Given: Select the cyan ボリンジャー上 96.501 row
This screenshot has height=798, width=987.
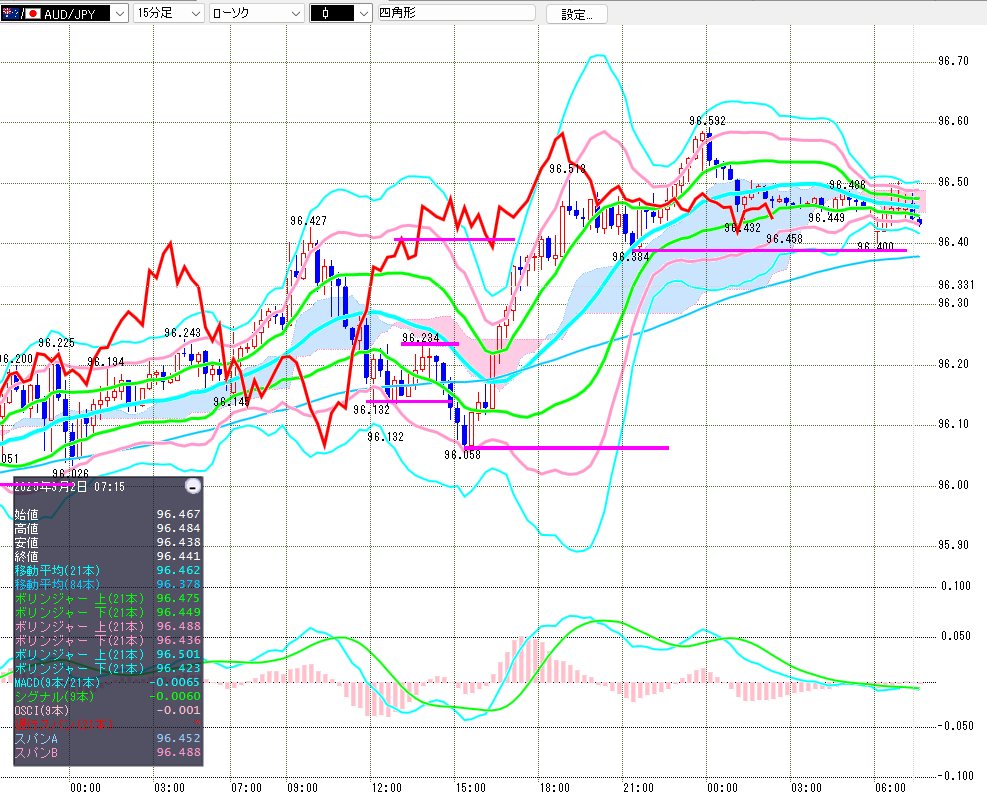Looking at the screenshot, I should 108,654.
